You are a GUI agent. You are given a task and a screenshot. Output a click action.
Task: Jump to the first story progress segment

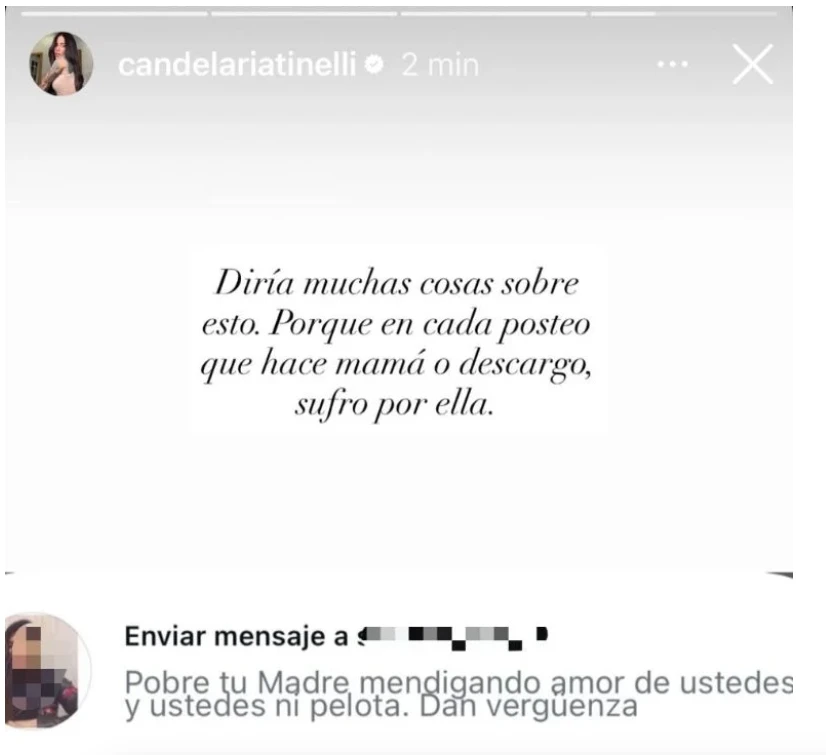114,14
